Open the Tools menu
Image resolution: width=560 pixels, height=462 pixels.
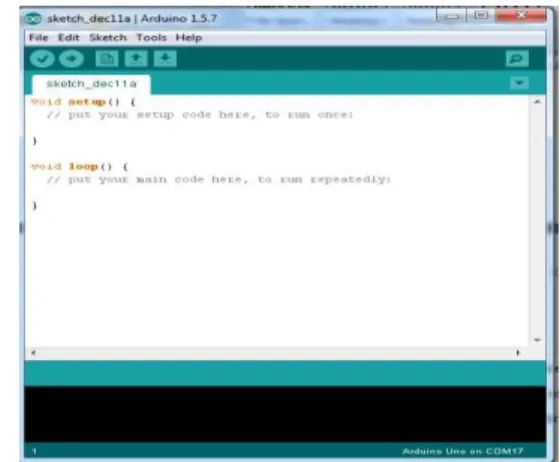pyautogui.click(x=151, y=37)
